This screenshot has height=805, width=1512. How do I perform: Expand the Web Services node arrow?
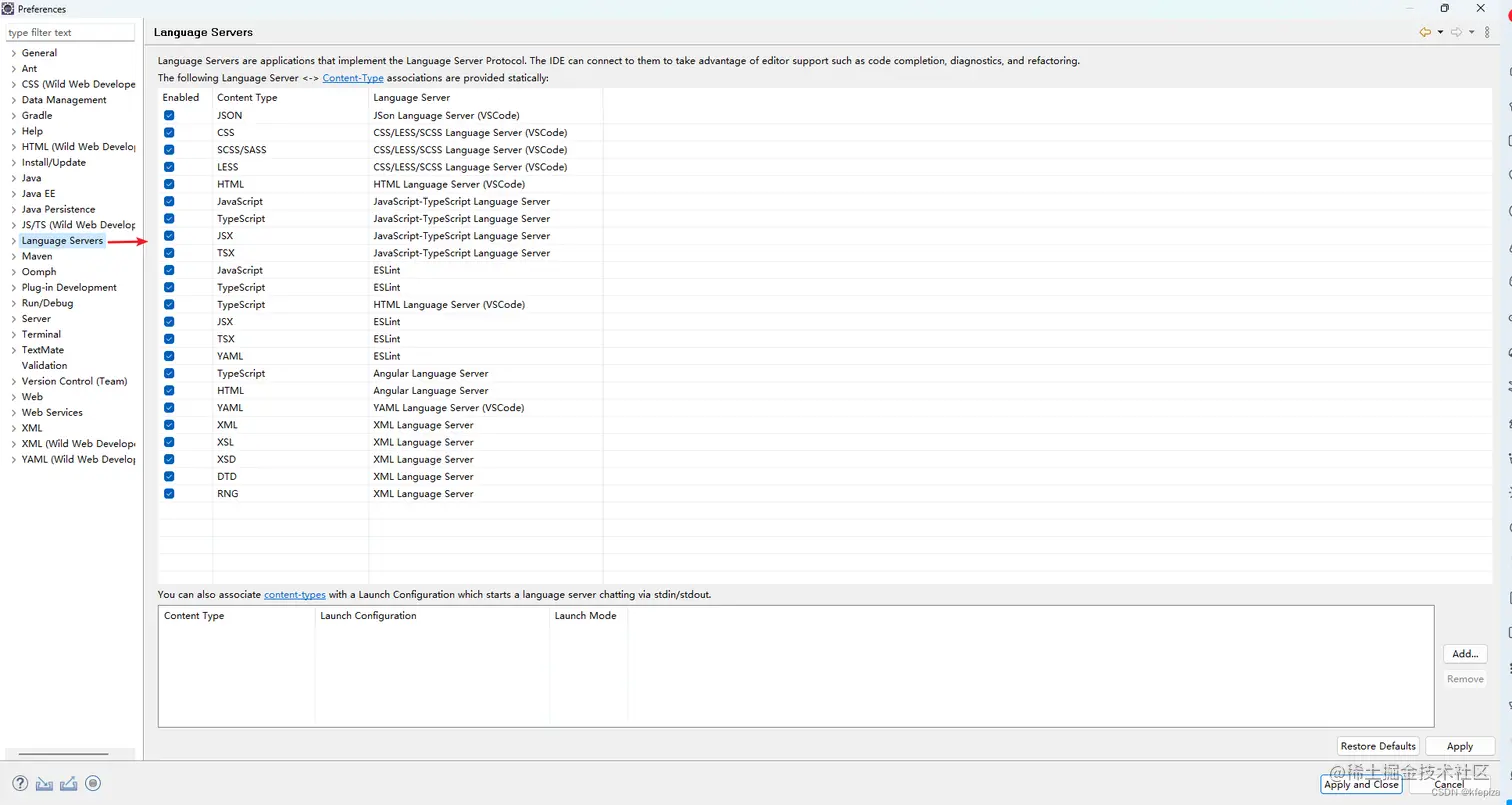coord(13,412)
